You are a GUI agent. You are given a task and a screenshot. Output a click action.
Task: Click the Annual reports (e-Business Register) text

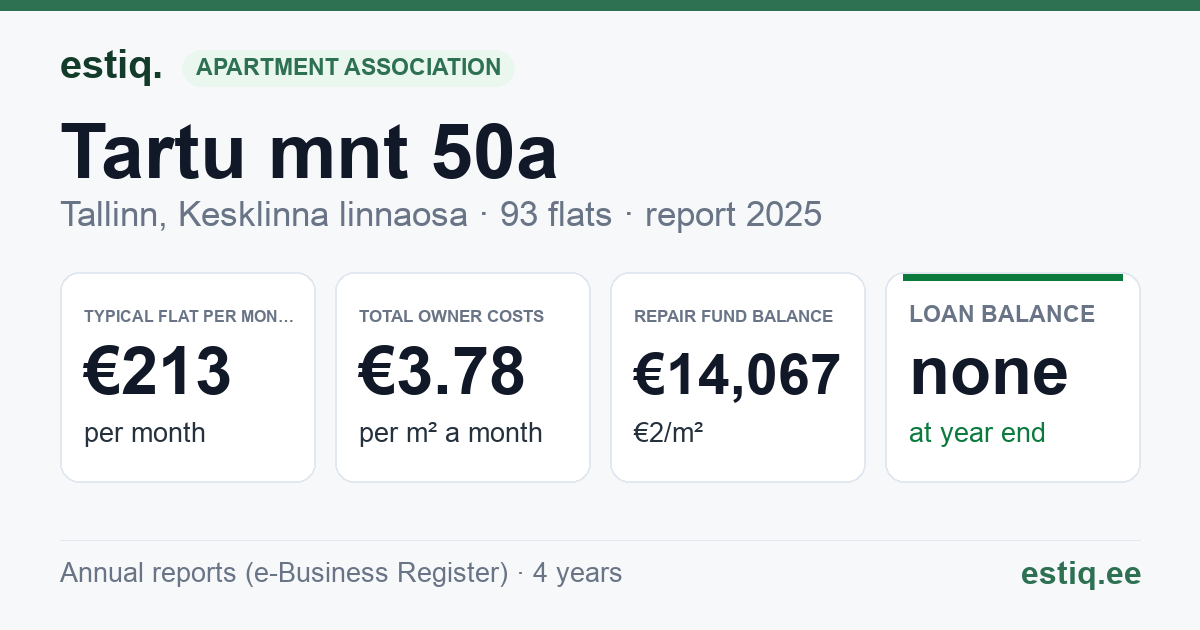click(x=284, y=573)
